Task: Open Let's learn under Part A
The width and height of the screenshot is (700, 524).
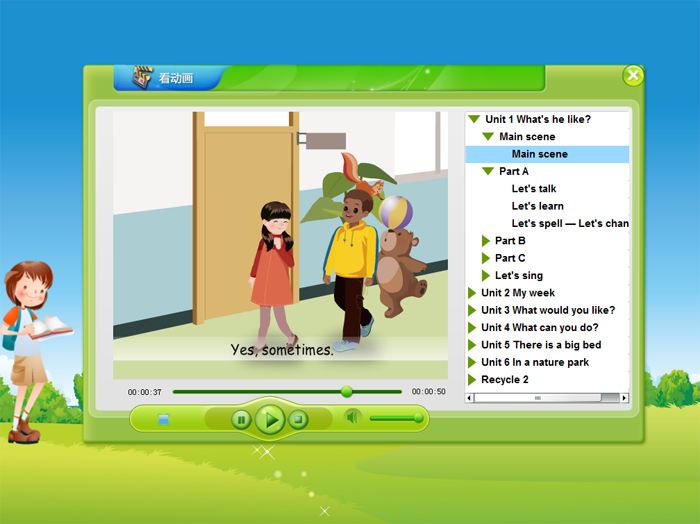Action: tap(538, 206)
